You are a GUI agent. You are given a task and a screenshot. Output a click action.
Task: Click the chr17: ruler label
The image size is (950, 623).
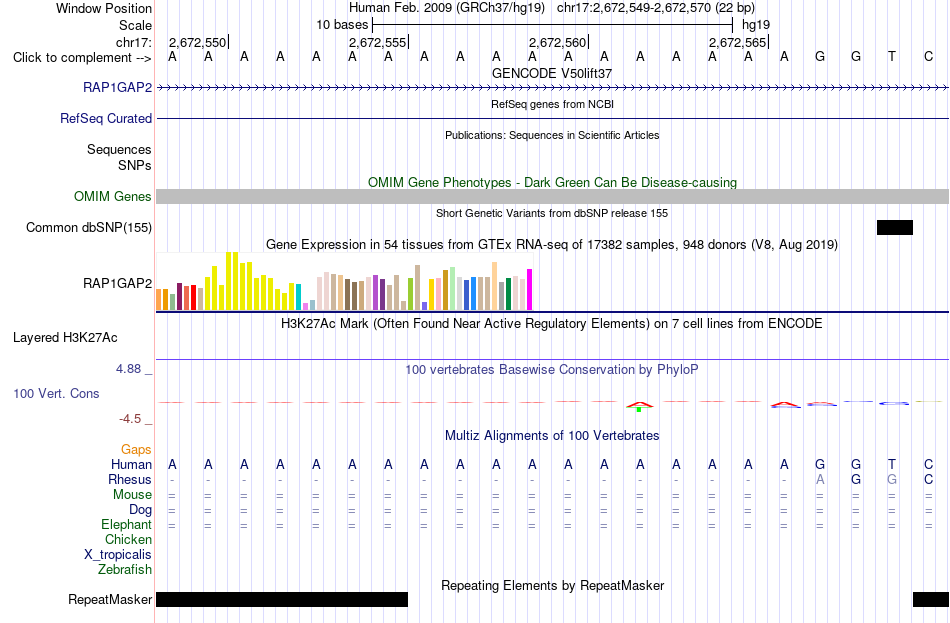click(x=133, y=42)
